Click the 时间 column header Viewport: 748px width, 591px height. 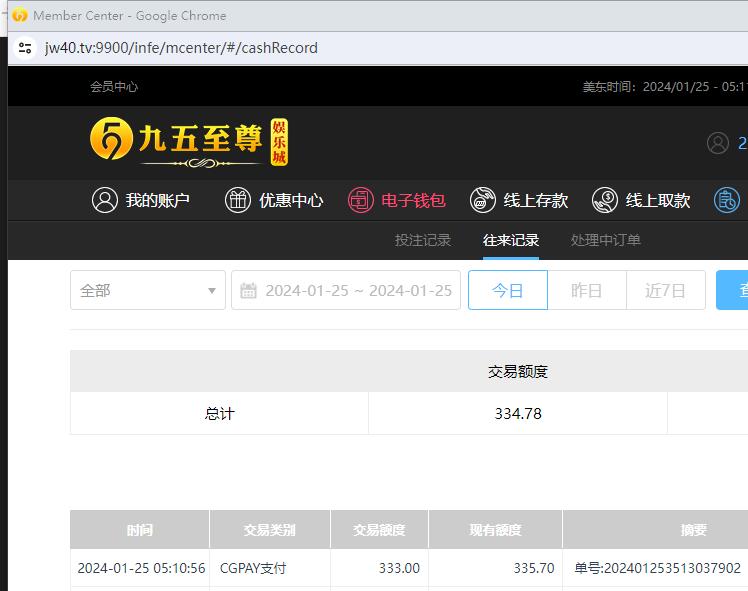point(140,529)
